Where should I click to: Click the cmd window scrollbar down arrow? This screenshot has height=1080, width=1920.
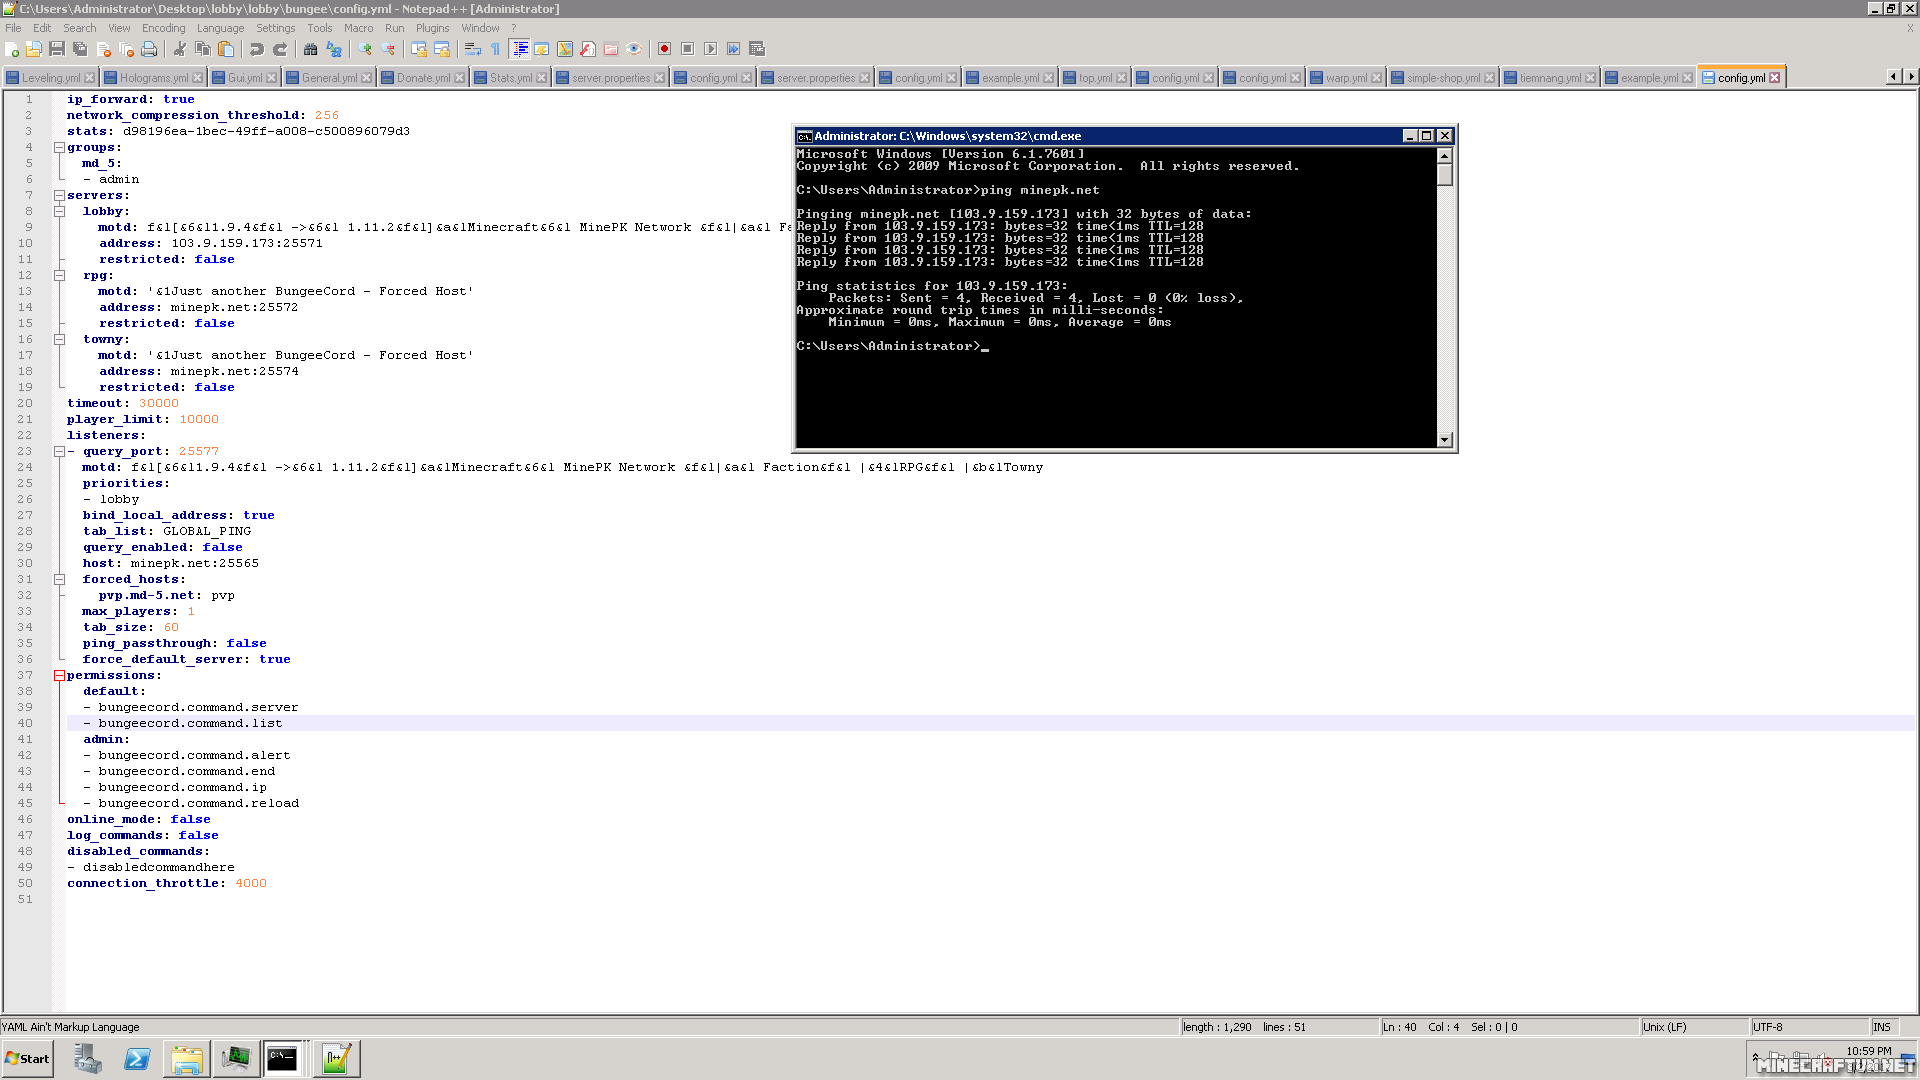(x=1444, y=440)
